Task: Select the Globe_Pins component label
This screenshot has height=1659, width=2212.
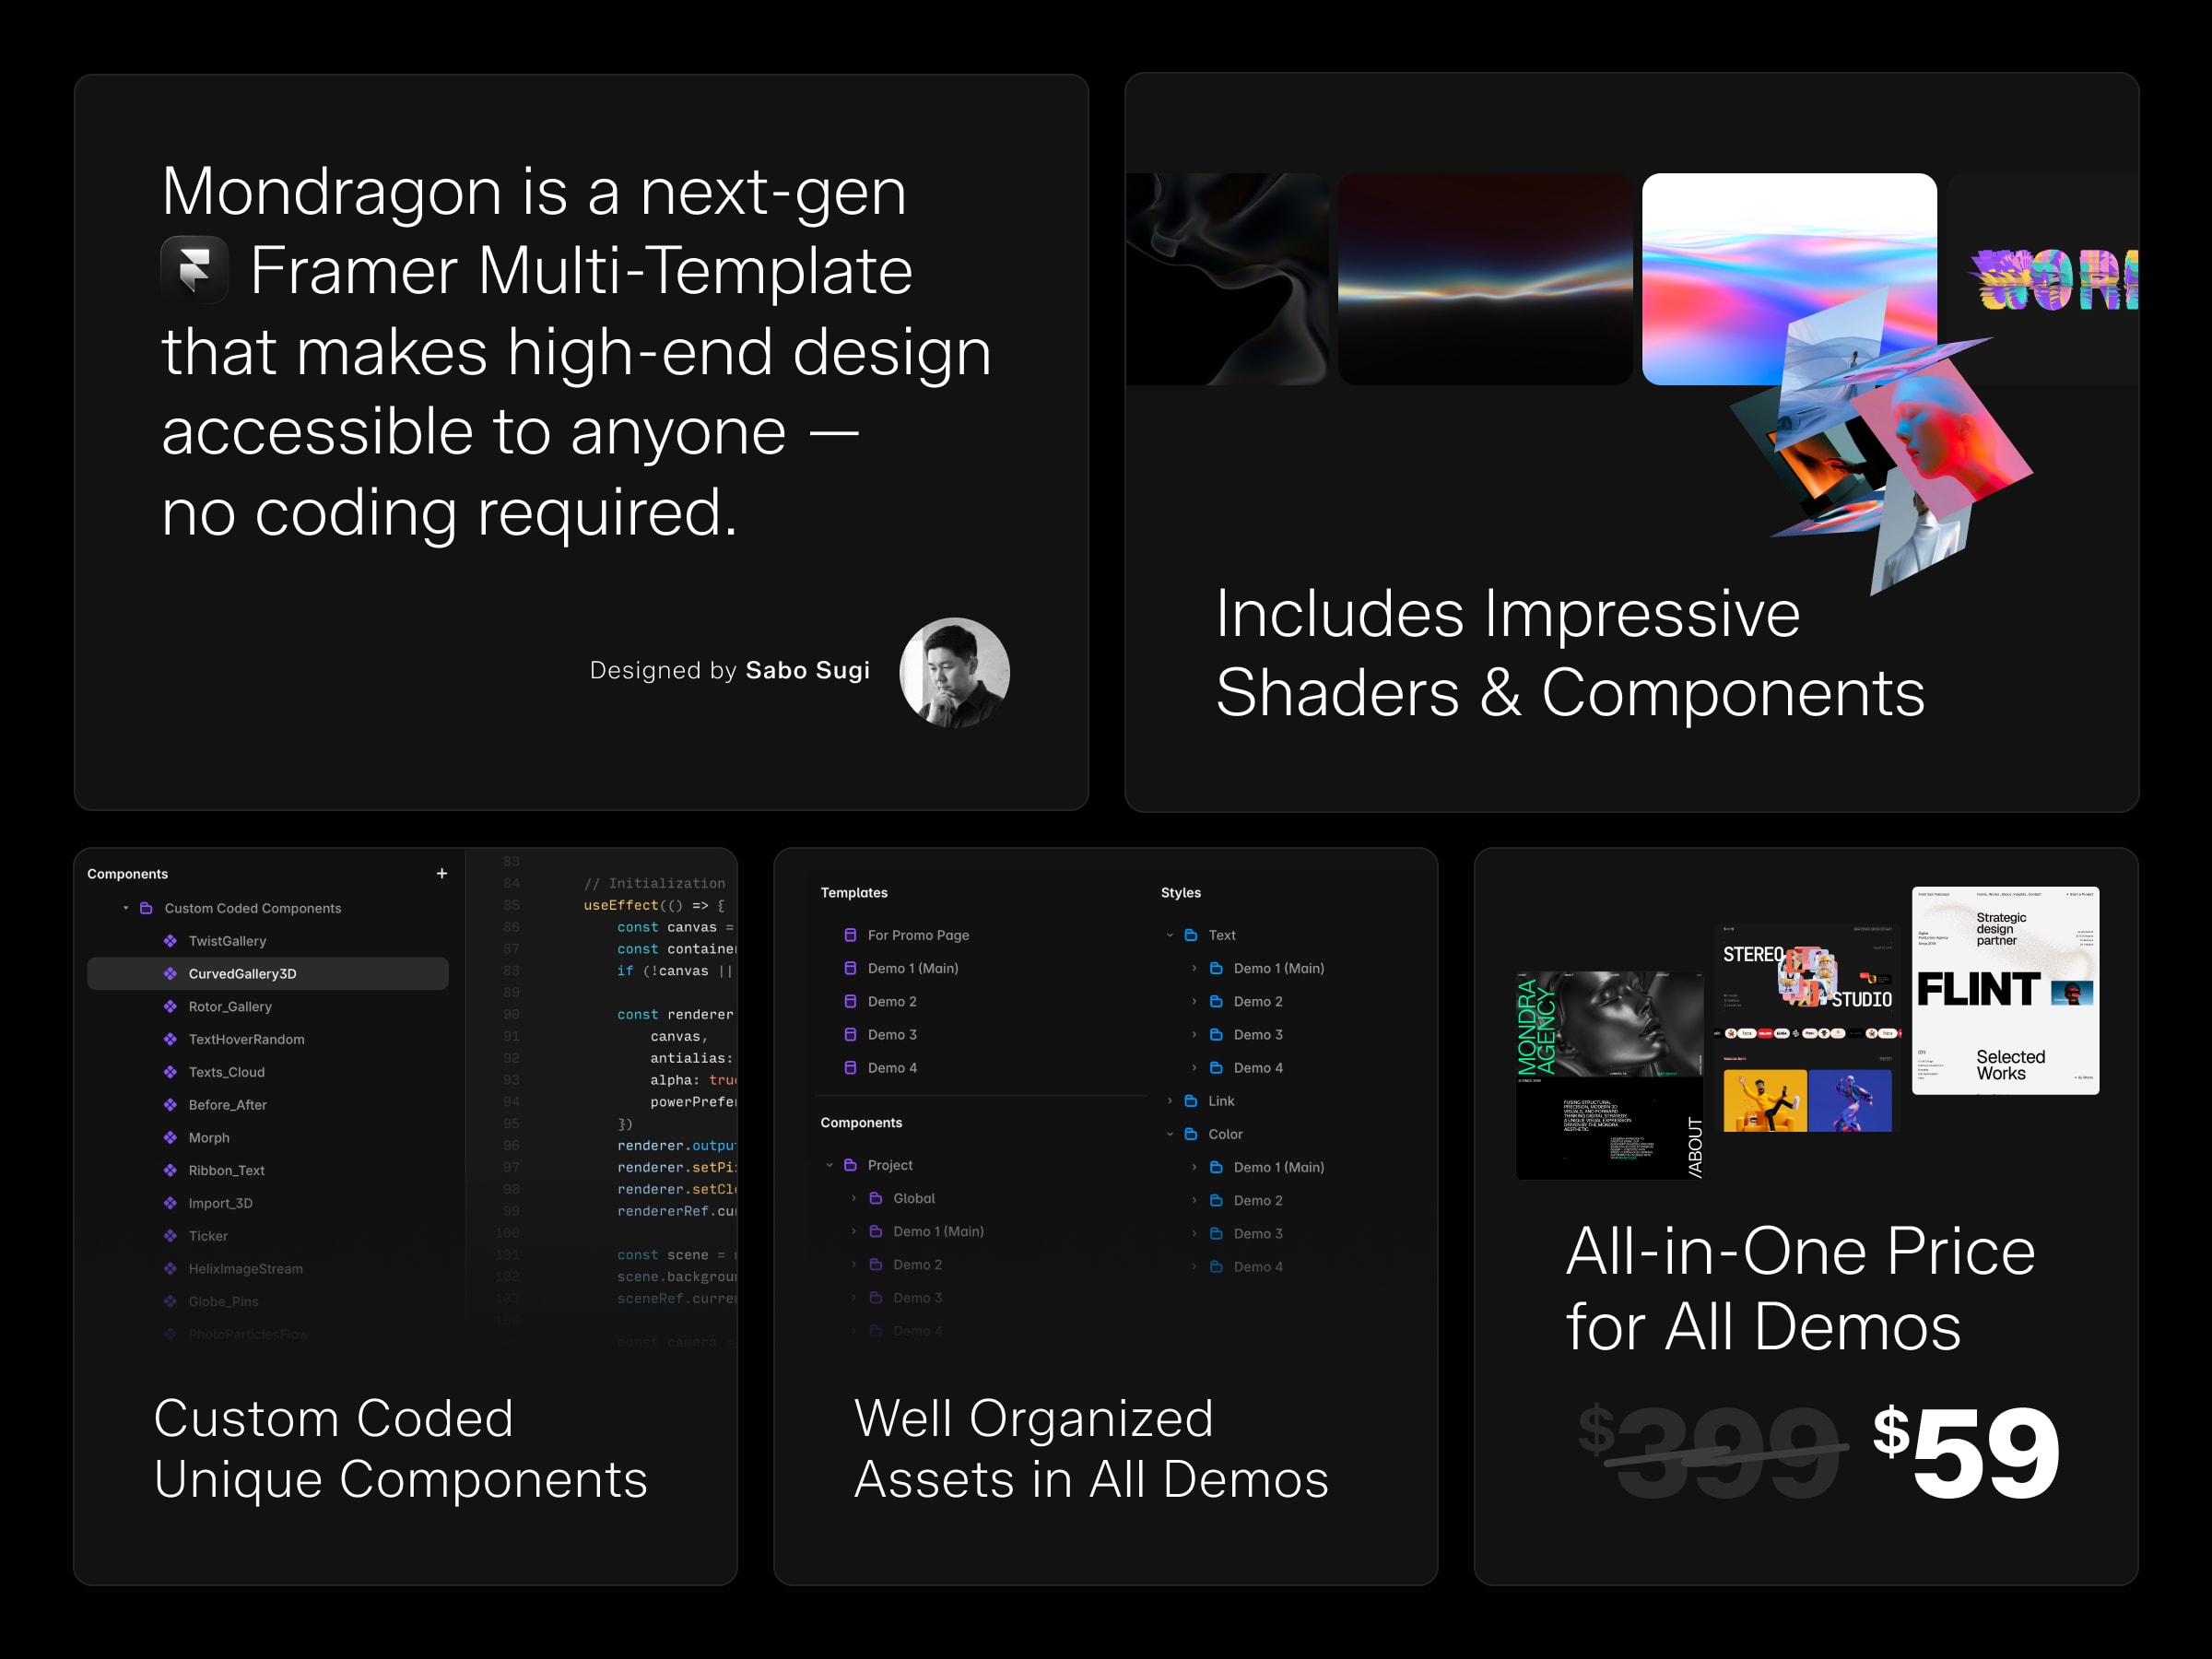Action: [224, 1301]
